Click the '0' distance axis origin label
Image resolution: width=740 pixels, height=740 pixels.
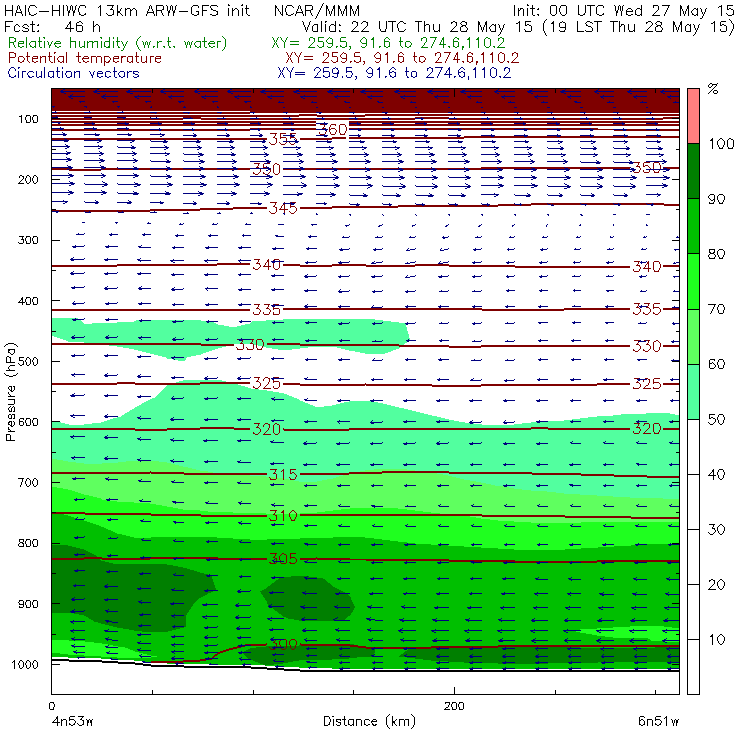(51, 706)
